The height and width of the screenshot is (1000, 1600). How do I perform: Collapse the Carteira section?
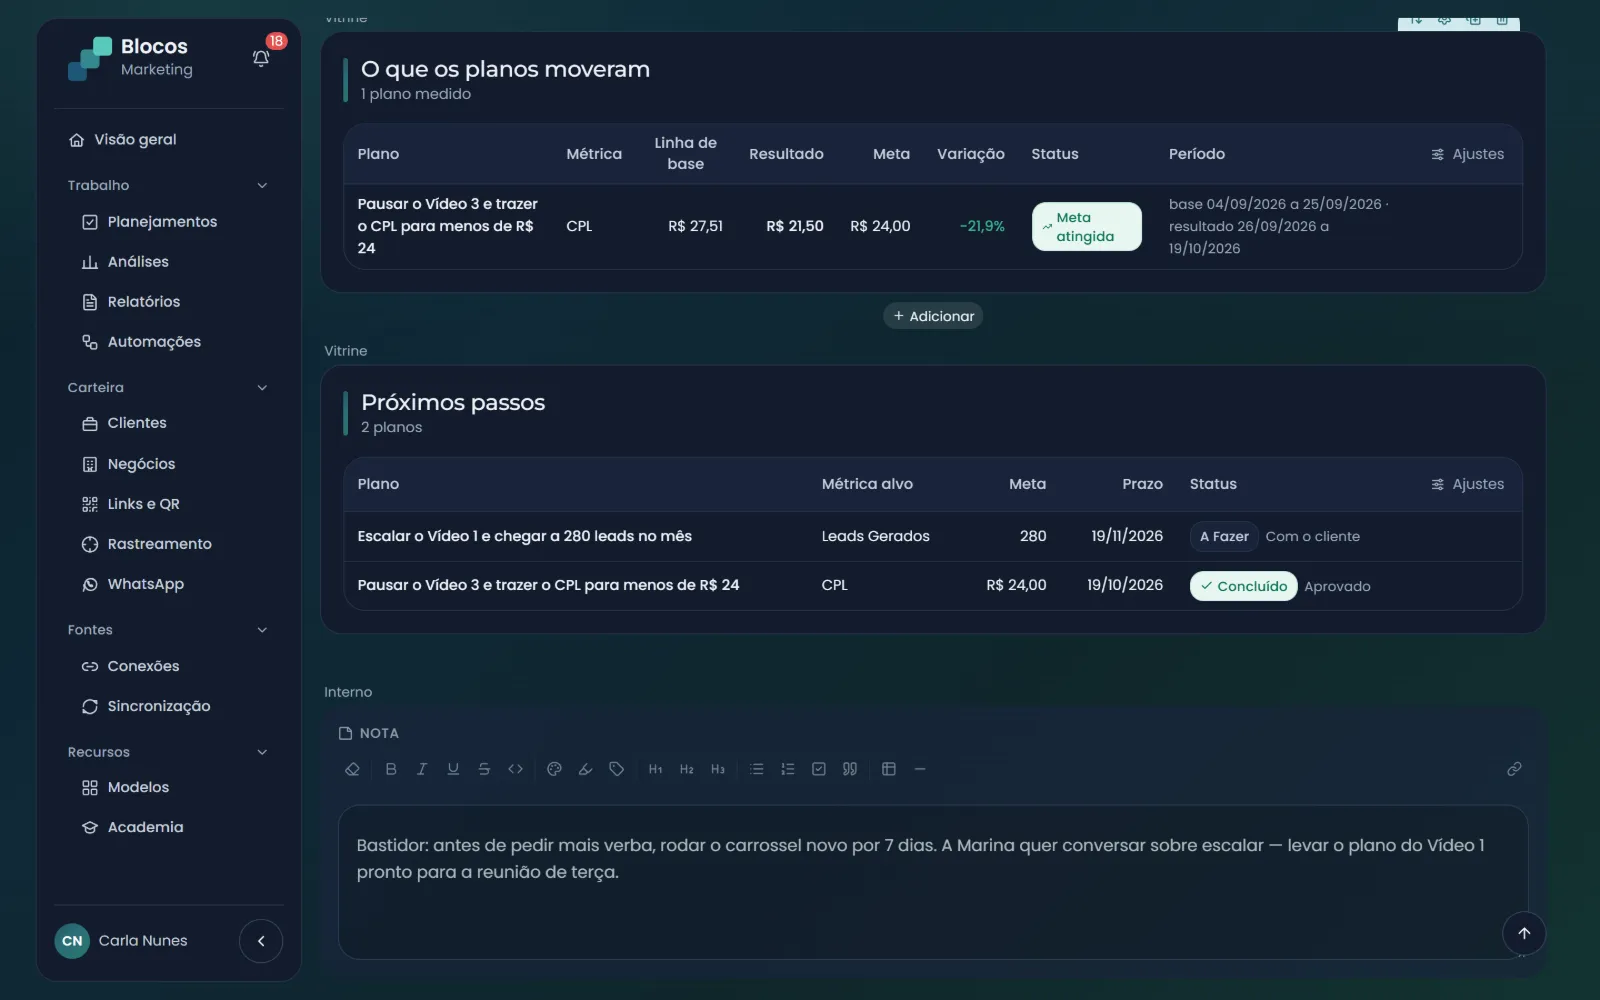(x=262, y=388)
